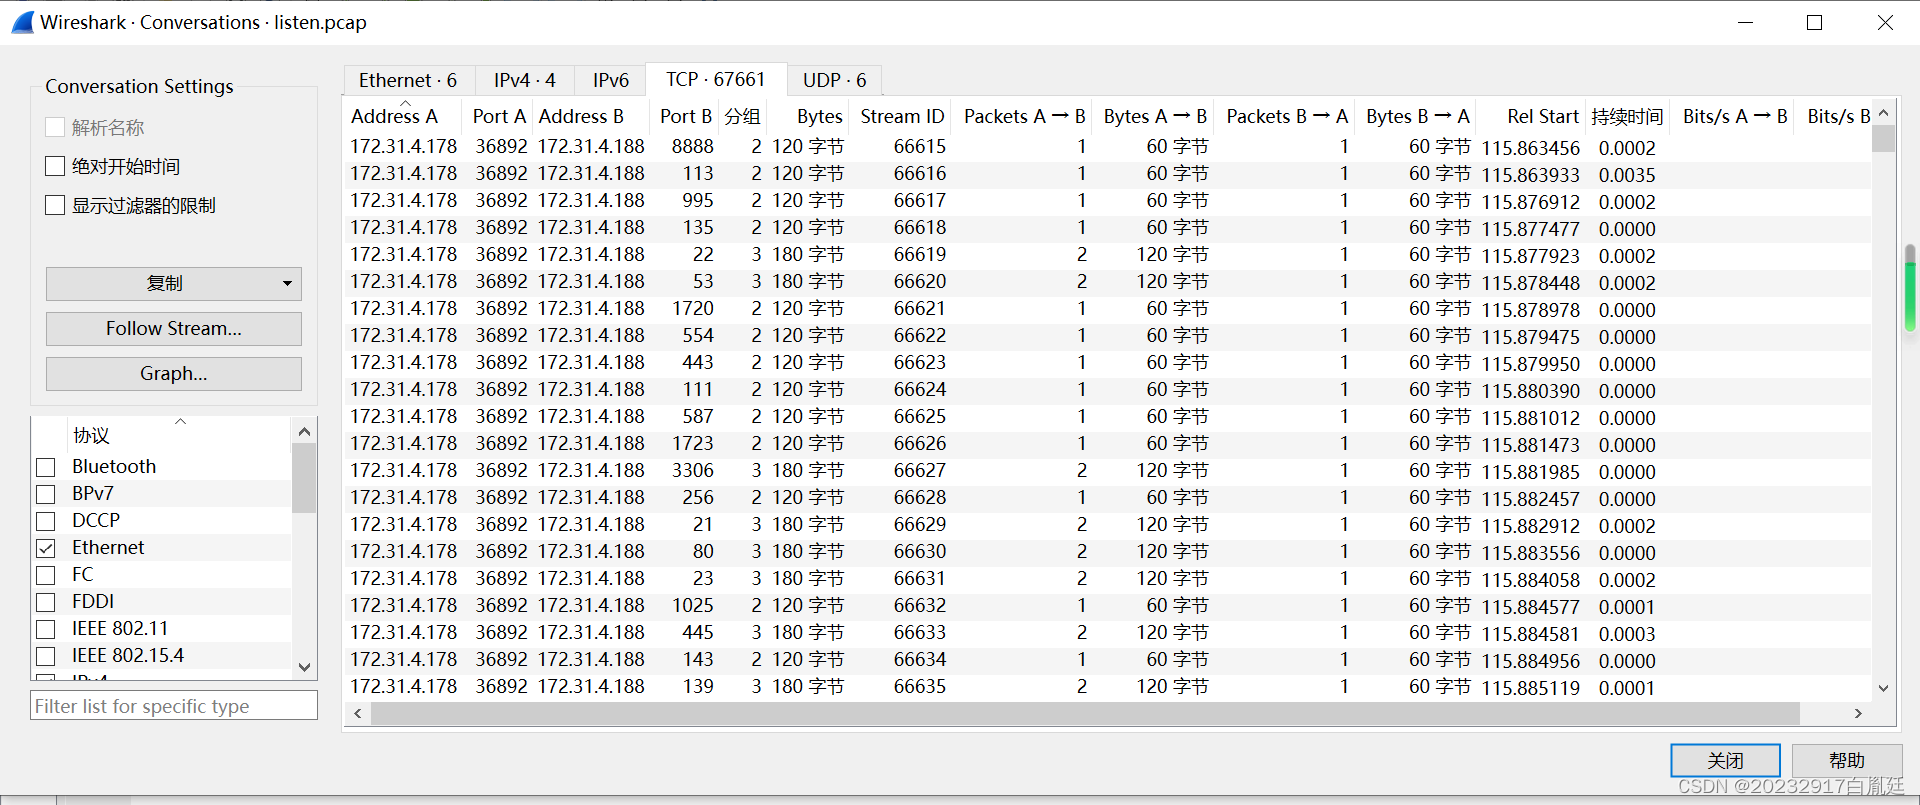The image size is (1920, 805).
Task: Switch to the IPv4 · 4 tab
Action: click(x=525, y=80)
